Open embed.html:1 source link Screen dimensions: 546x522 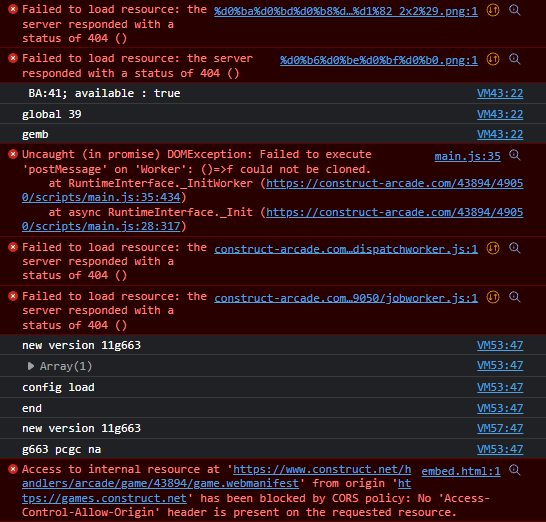pos(461,471)
